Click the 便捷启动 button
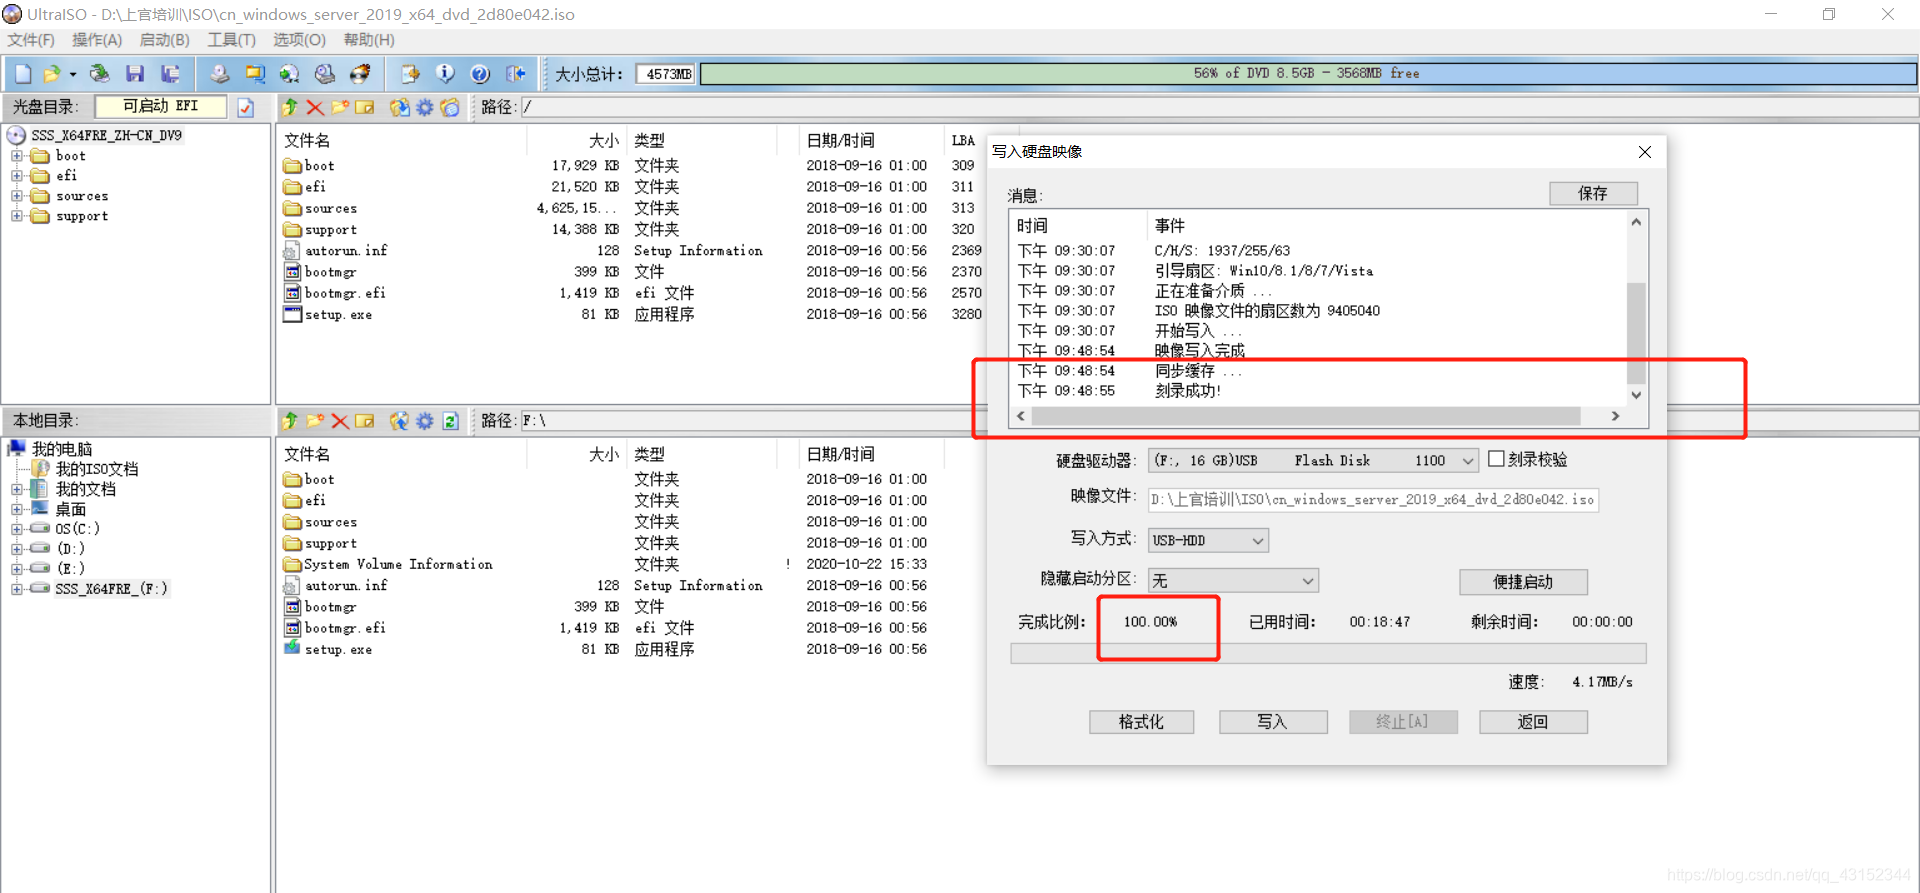Screen dimensions: 1920x893 (x=1523, y=582)
